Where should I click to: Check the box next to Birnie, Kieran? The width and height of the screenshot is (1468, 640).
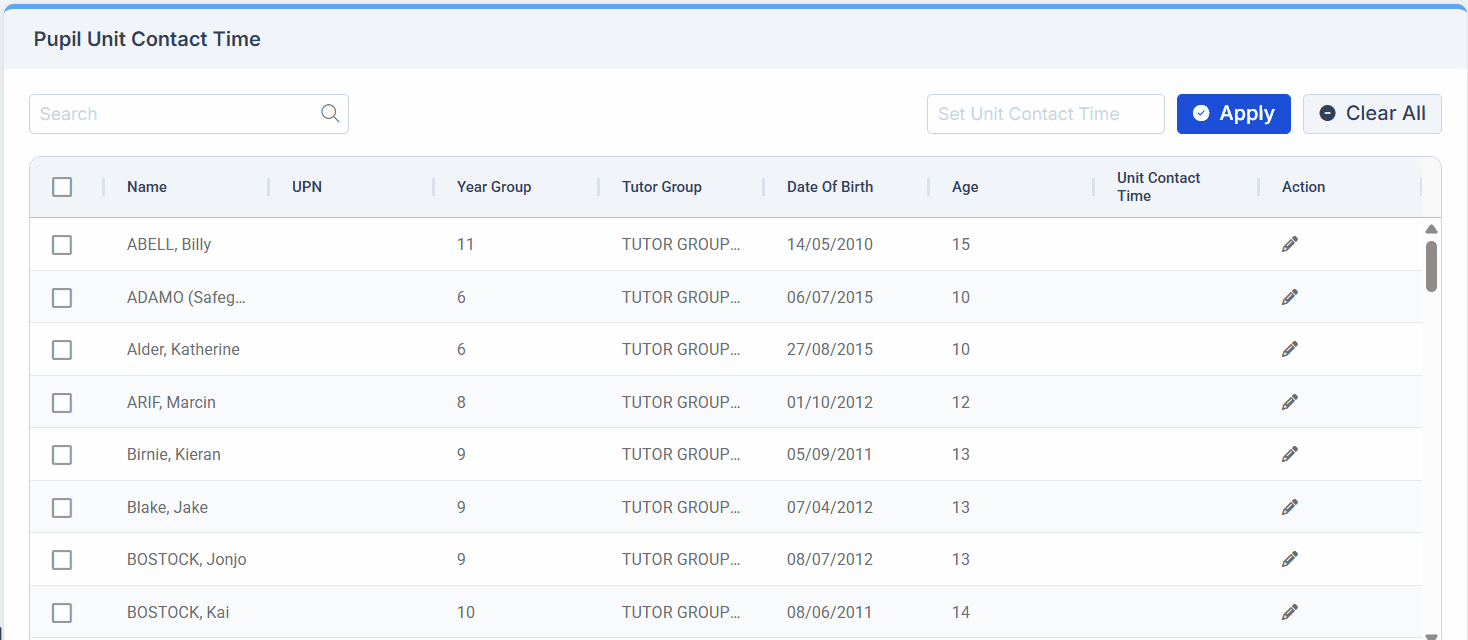click(62, 455)
